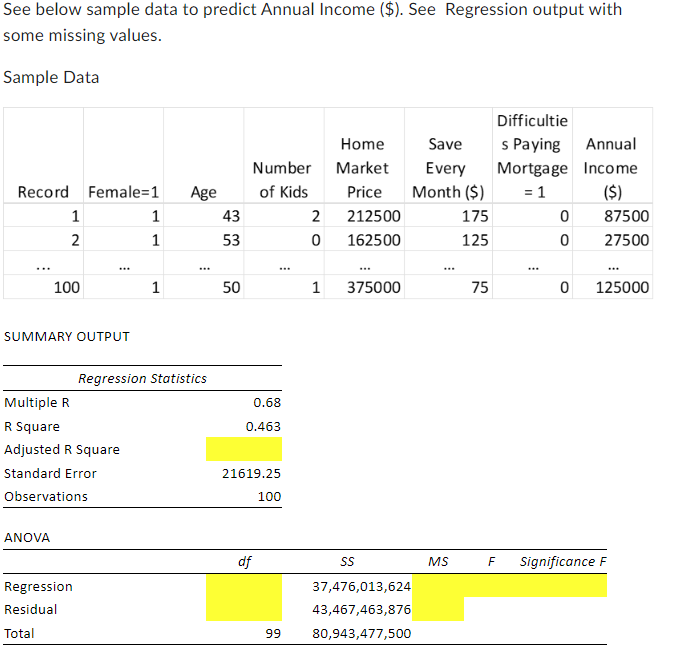Click the 'Sample Data' heading
Screen dimensions: 698x654
click(x=51, y=77)
